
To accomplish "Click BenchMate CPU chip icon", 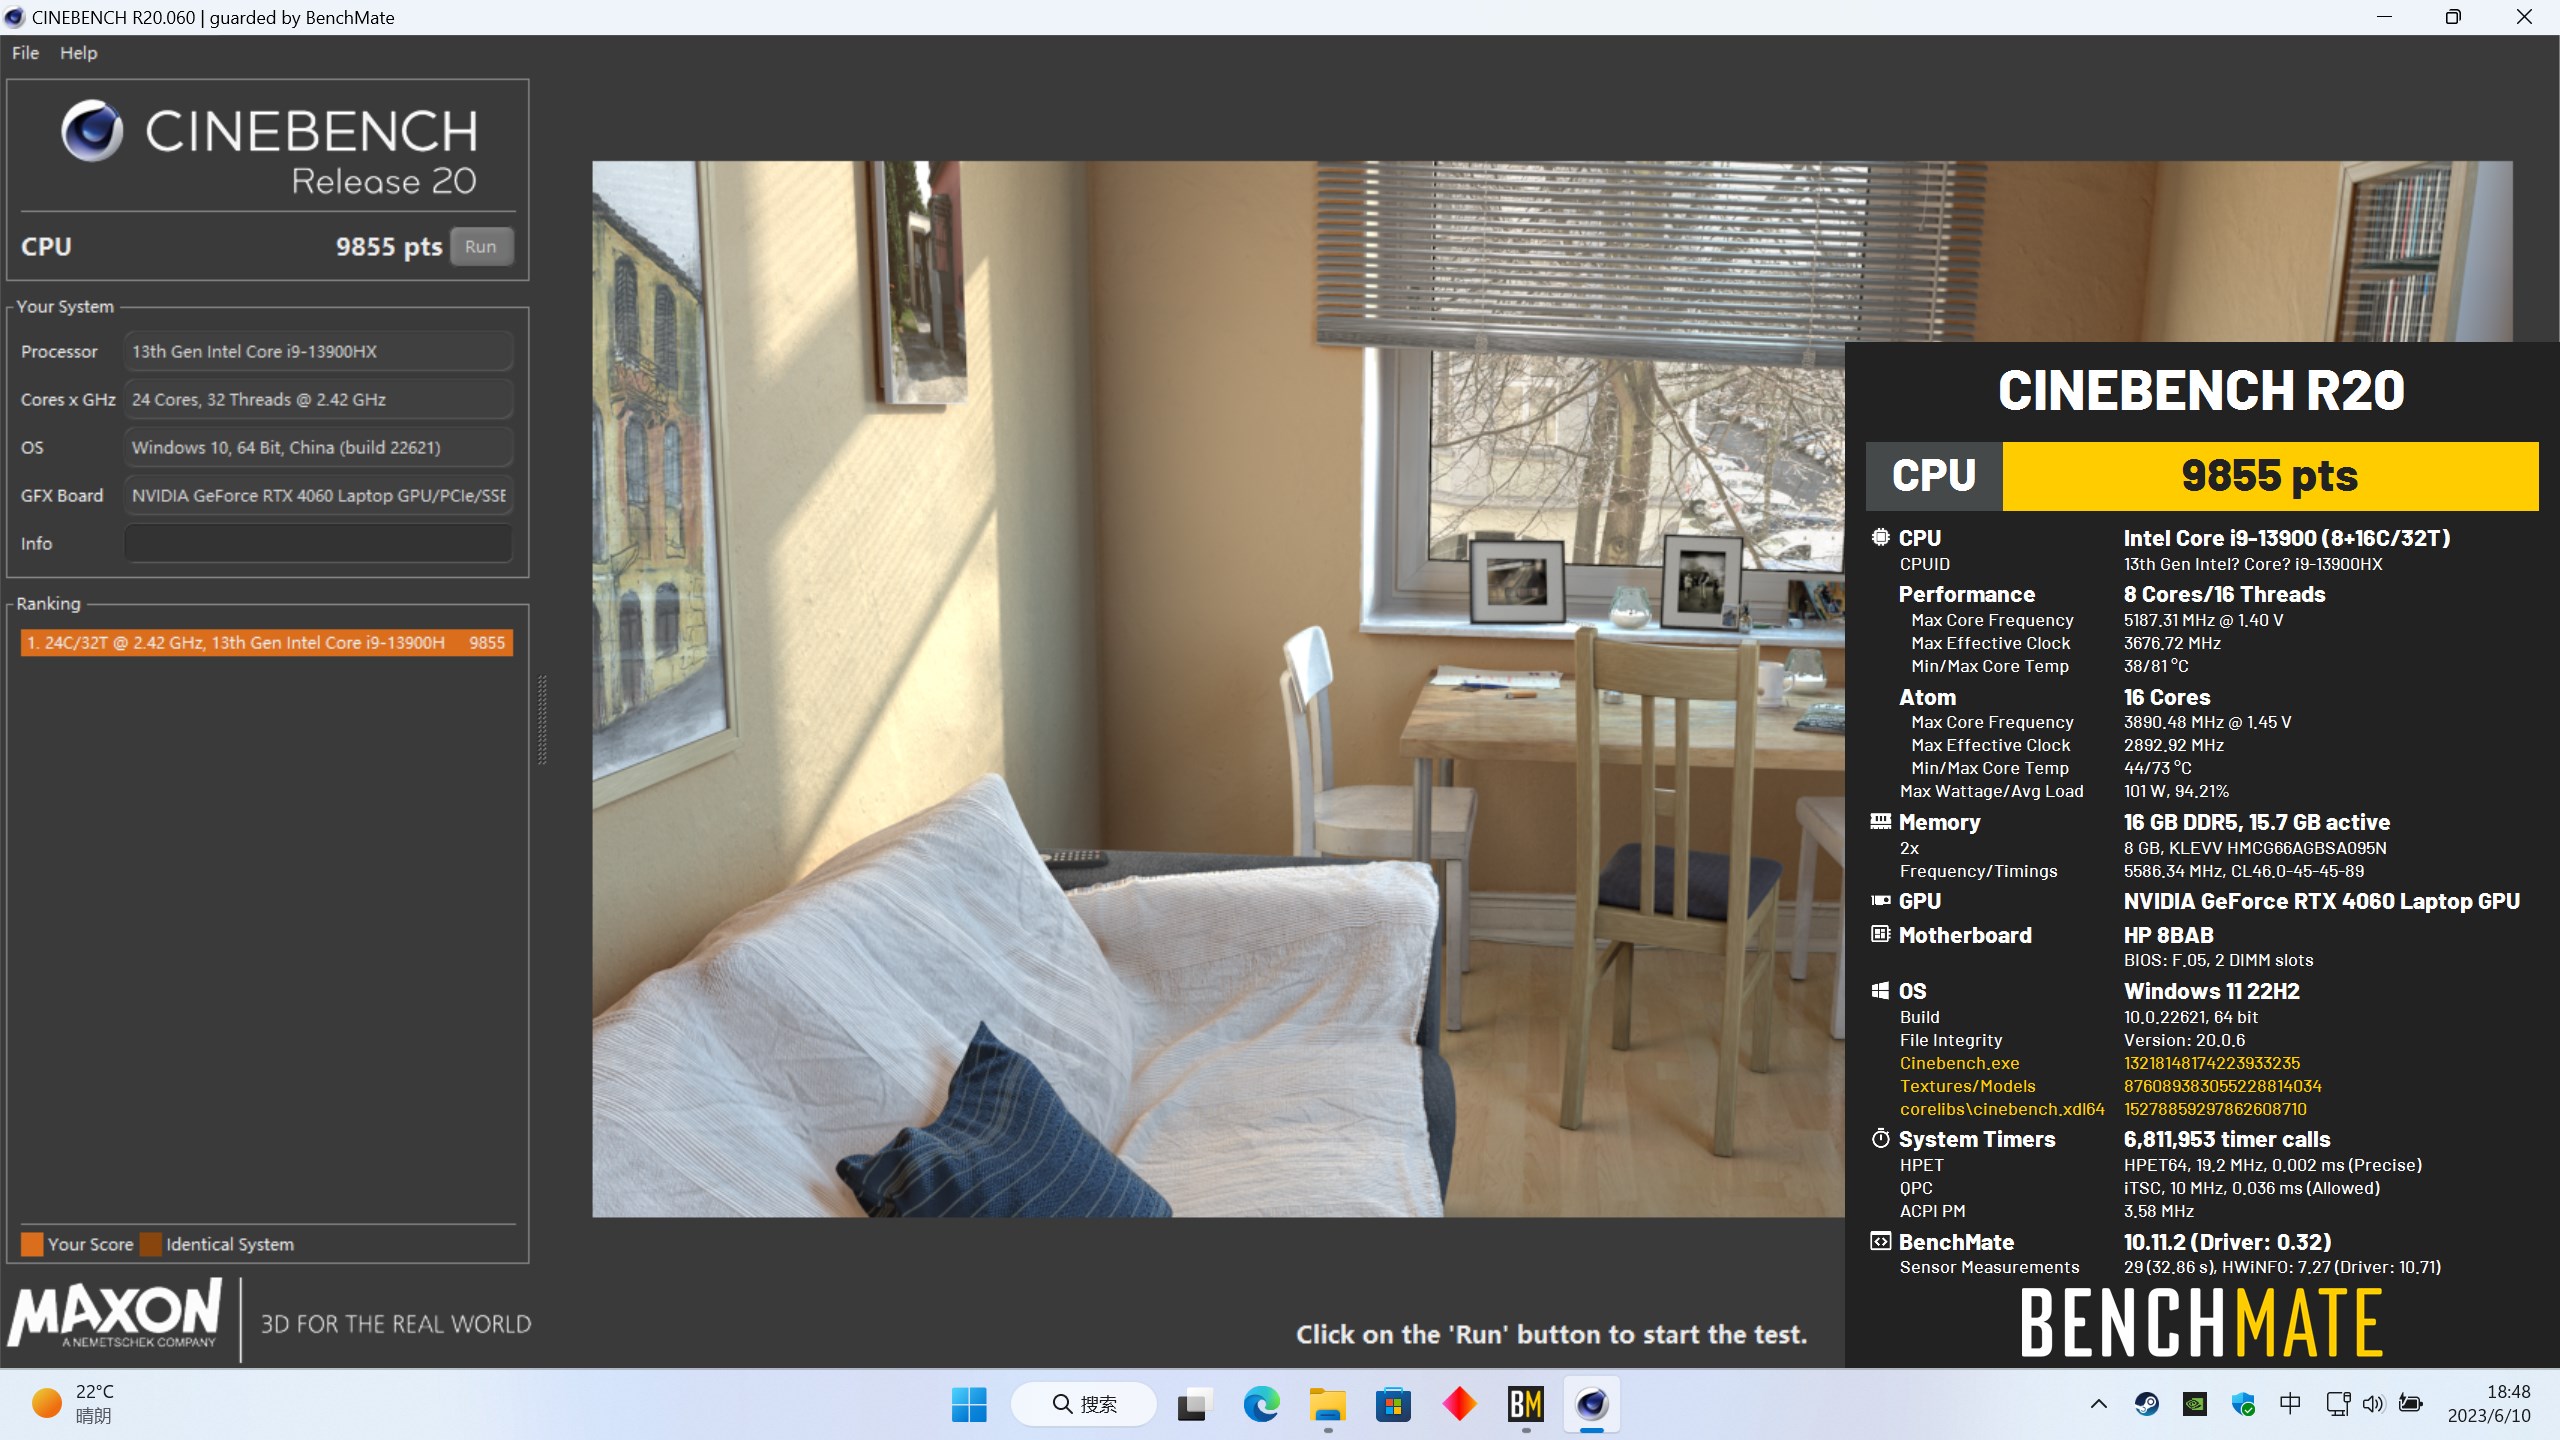I will click(1880, 537).
